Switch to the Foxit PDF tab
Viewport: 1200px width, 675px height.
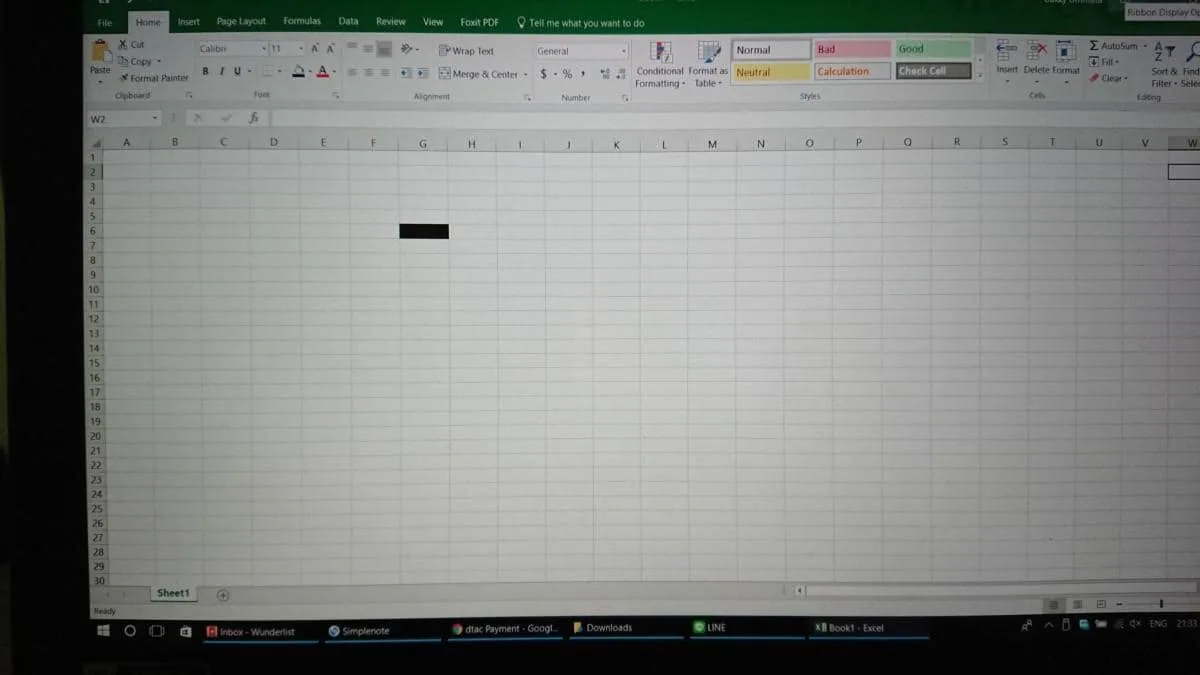479,22
